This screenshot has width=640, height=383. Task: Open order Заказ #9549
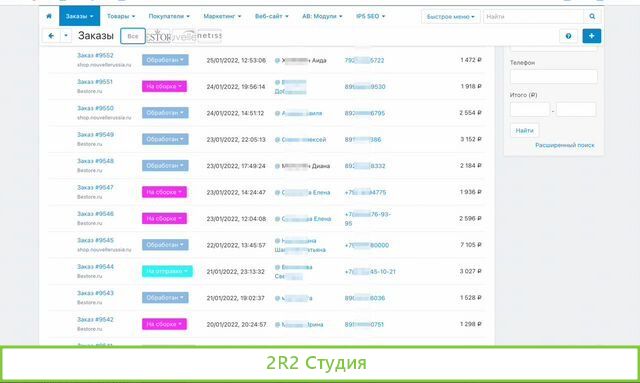pos(95,134)
